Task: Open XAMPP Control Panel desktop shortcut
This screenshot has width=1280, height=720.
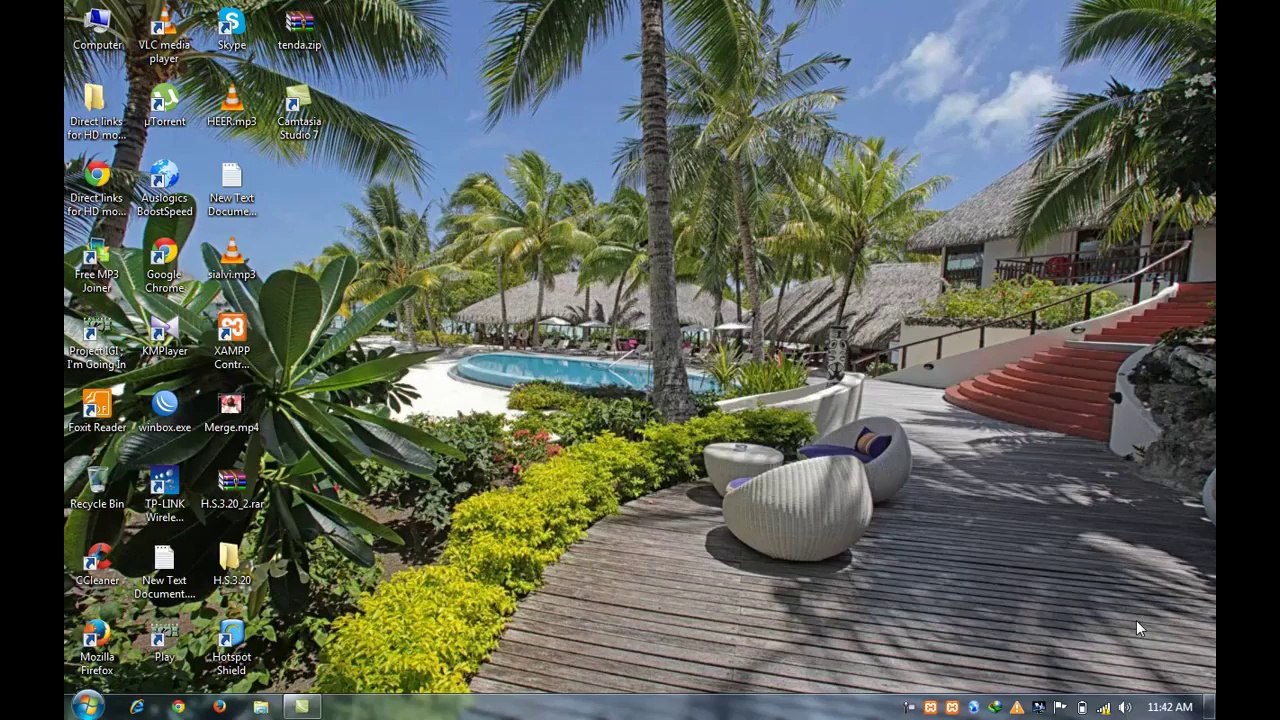Action: click(231, 343)
